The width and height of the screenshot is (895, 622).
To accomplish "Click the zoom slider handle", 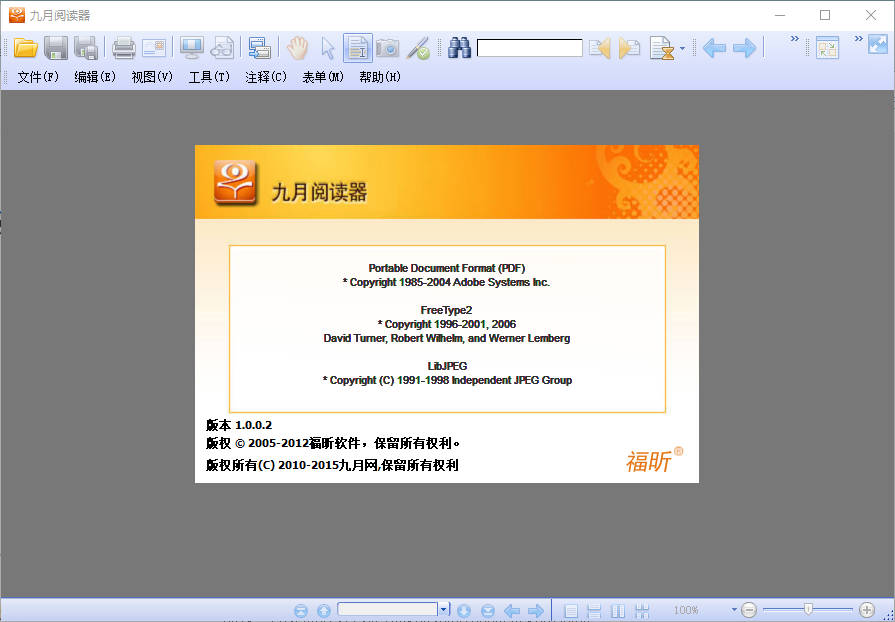I will [x=808, y=609].
